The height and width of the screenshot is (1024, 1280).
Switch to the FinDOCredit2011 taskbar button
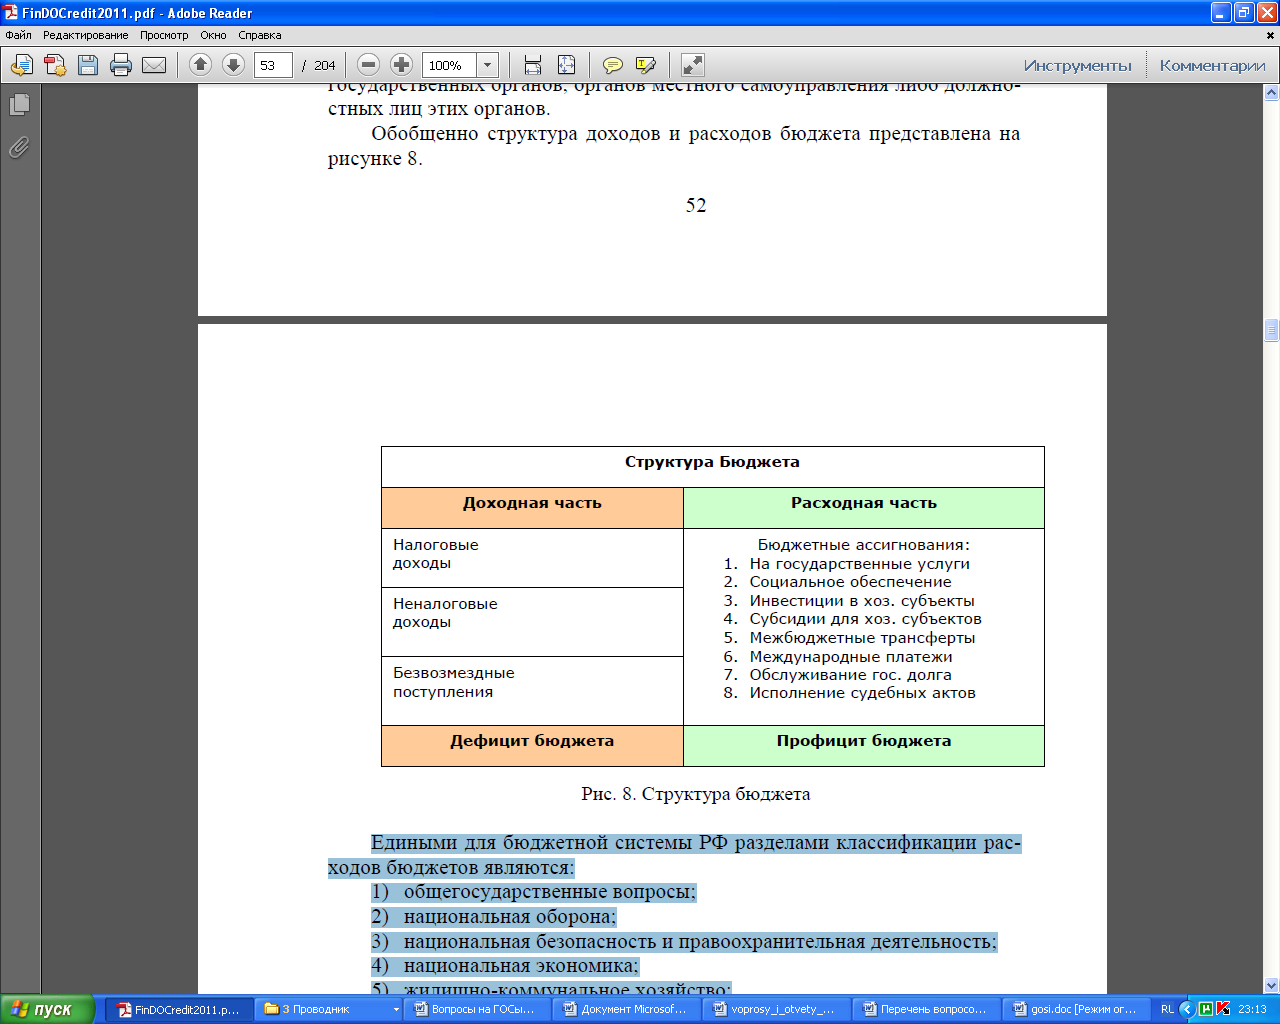pyautogui.click(x=179, y=1009)
